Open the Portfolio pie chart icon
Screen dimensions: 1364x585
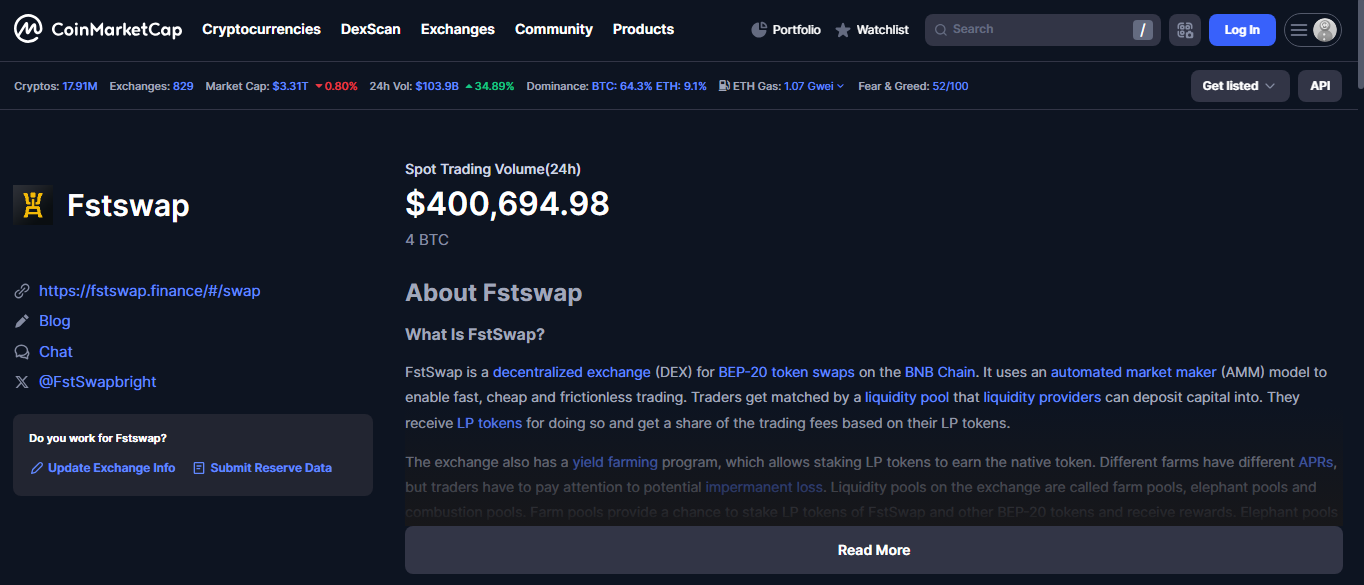[x=759, y=30]
